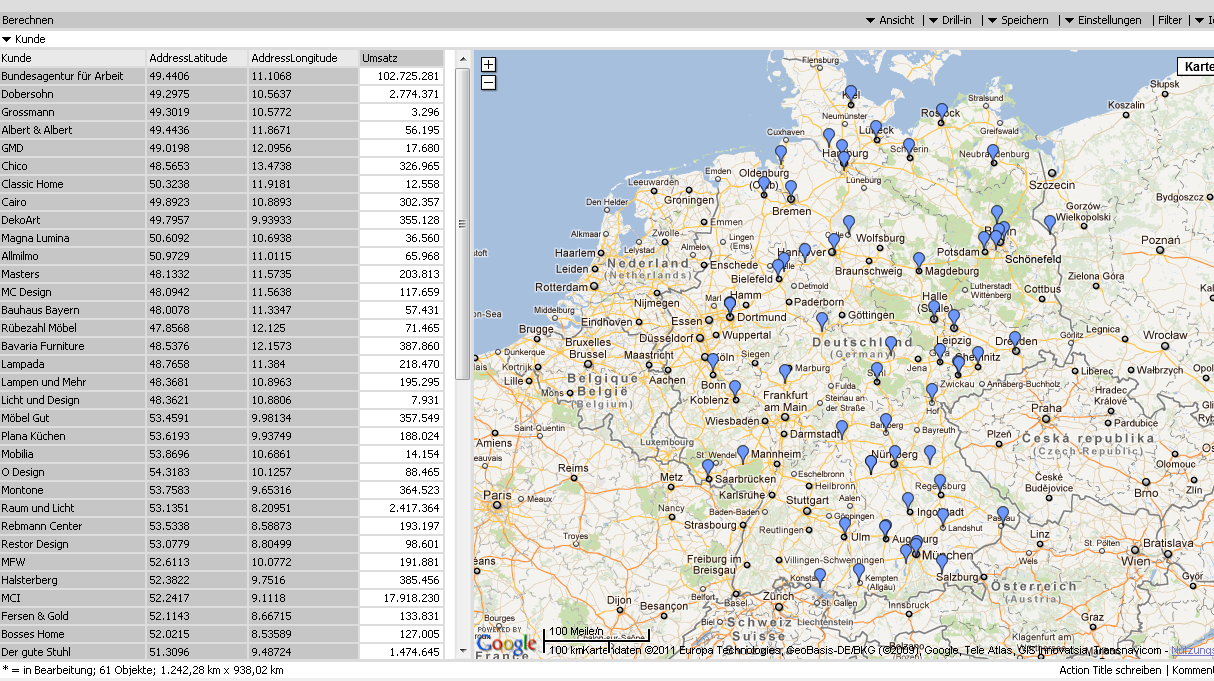Select the marker near Schwerin

coord(909,147)
